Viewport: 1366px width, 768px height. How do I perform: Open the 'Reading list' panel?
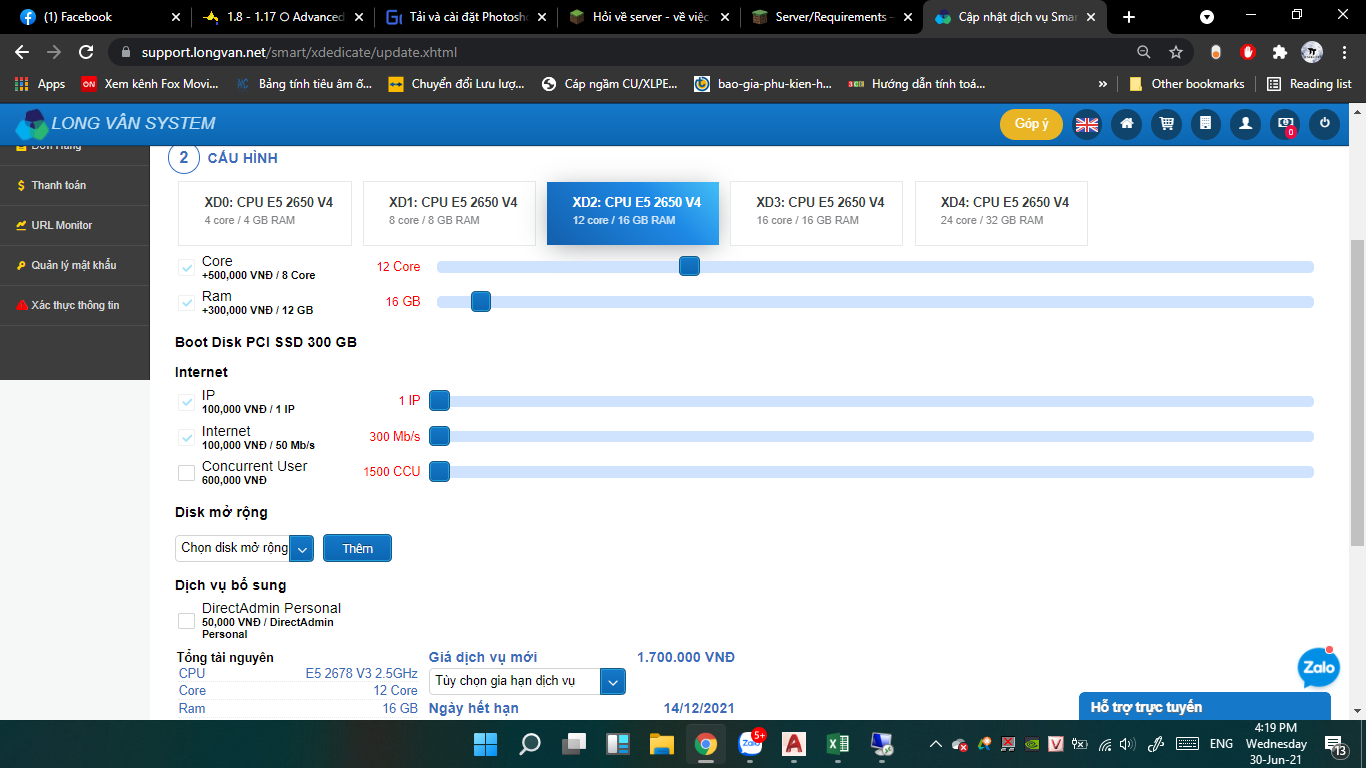1309,84
